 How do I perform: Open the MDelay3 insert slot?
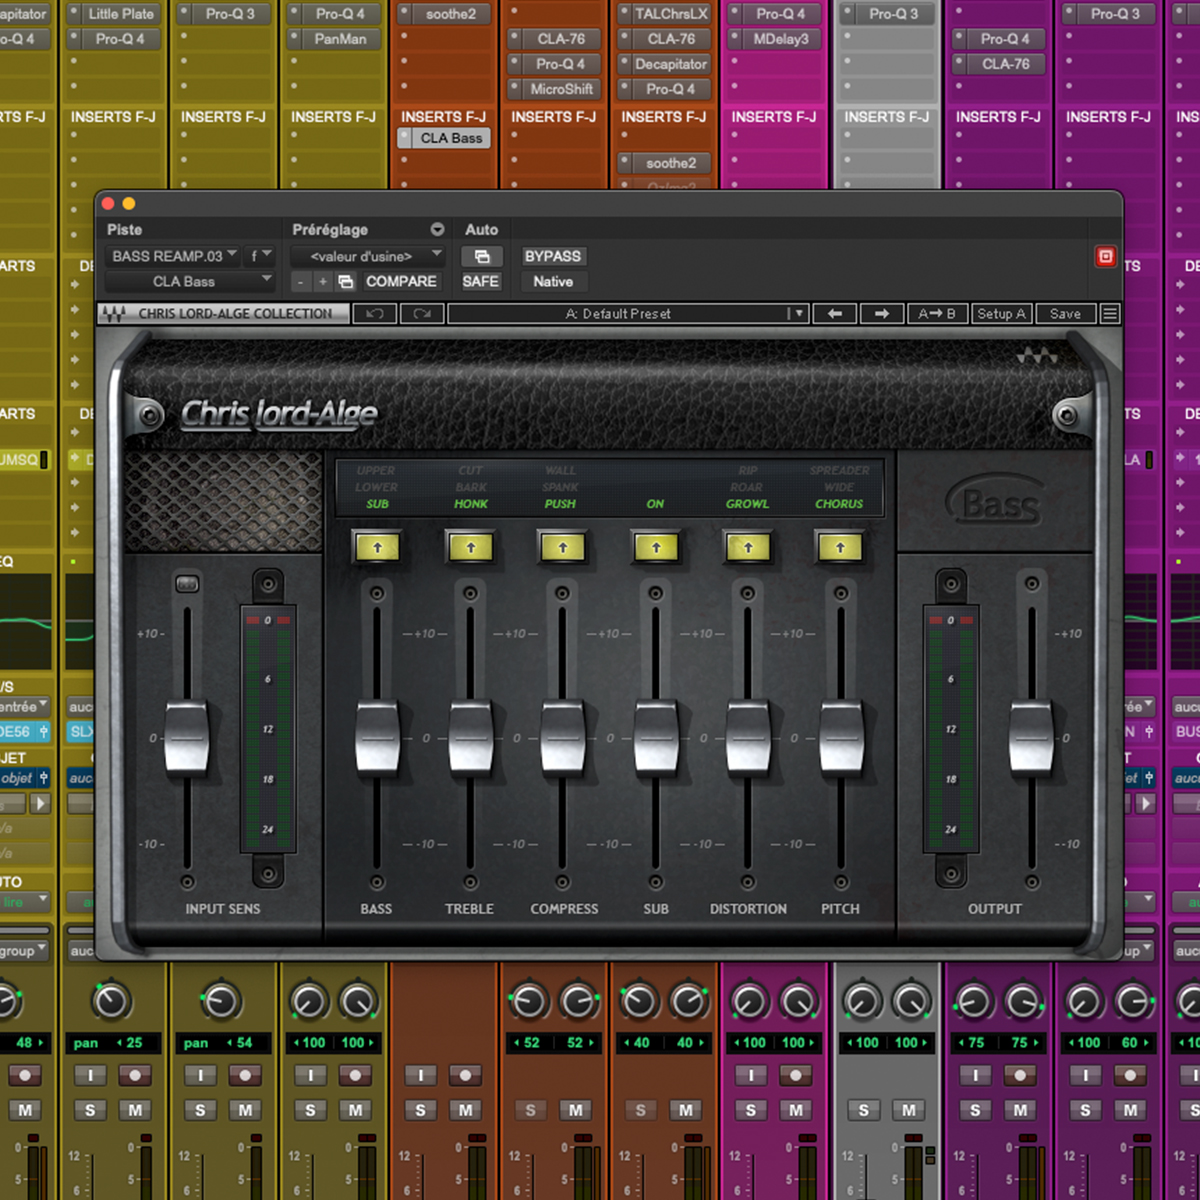774,39
